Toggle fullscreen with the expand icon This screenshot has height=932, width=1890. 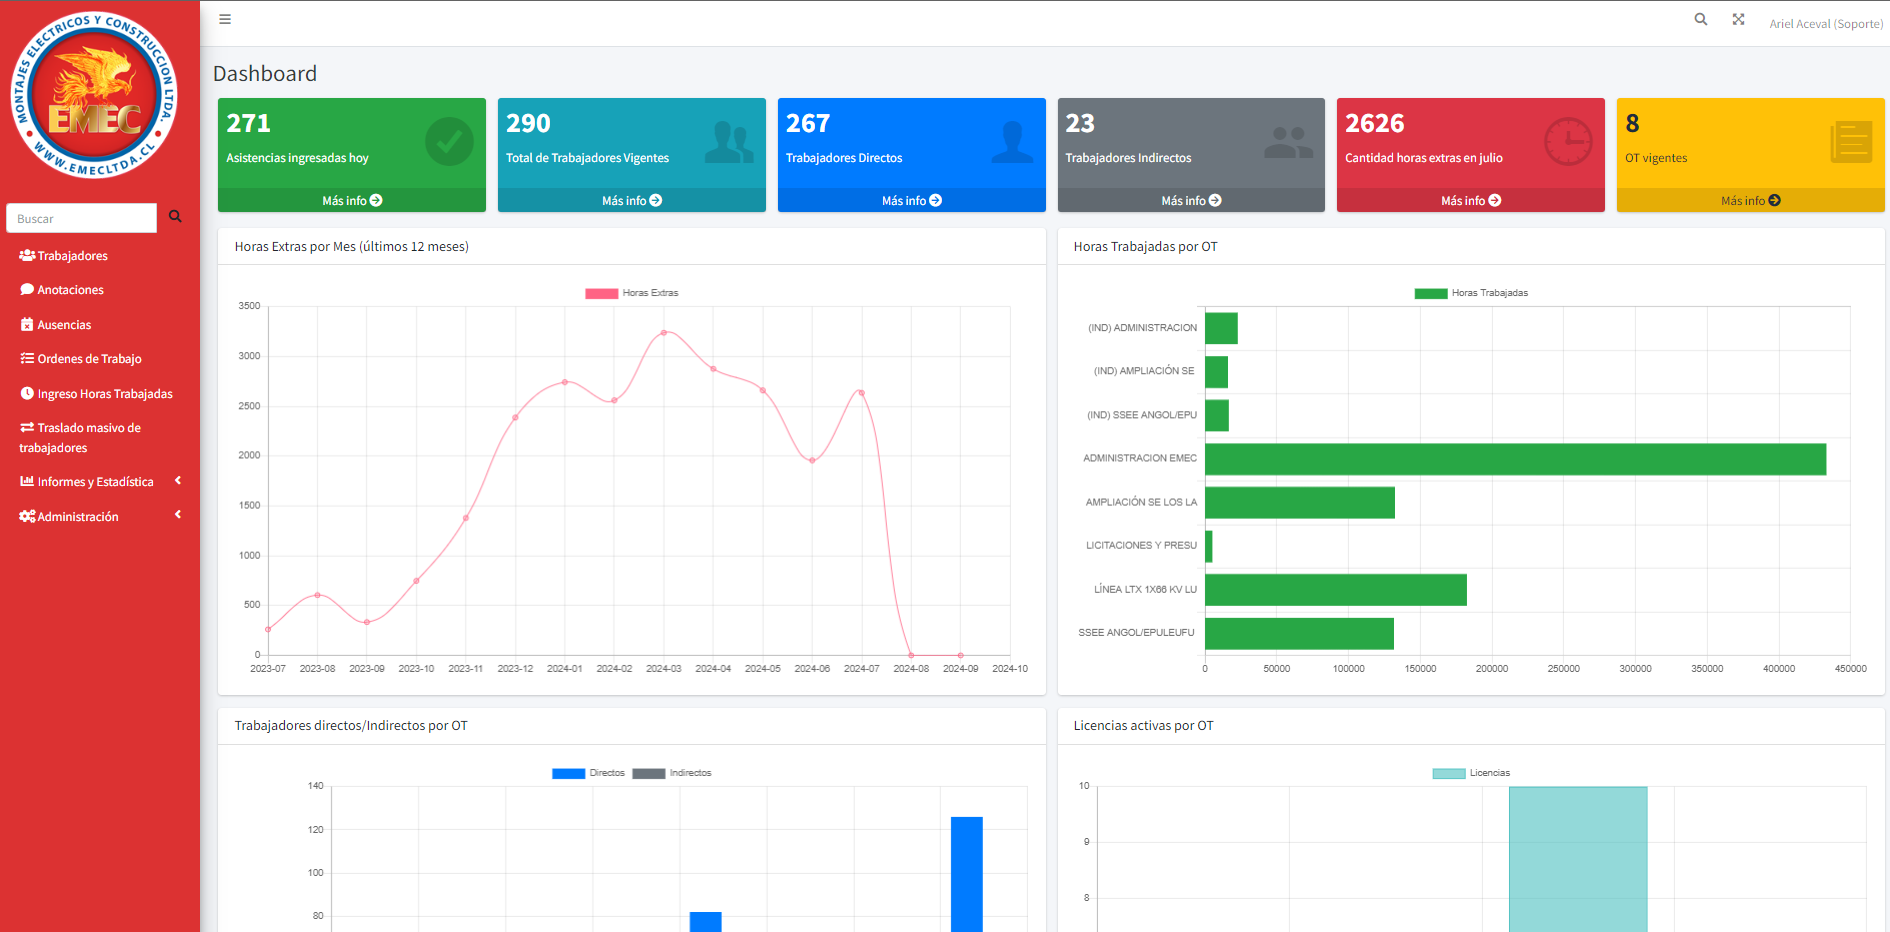[1738, 19]
